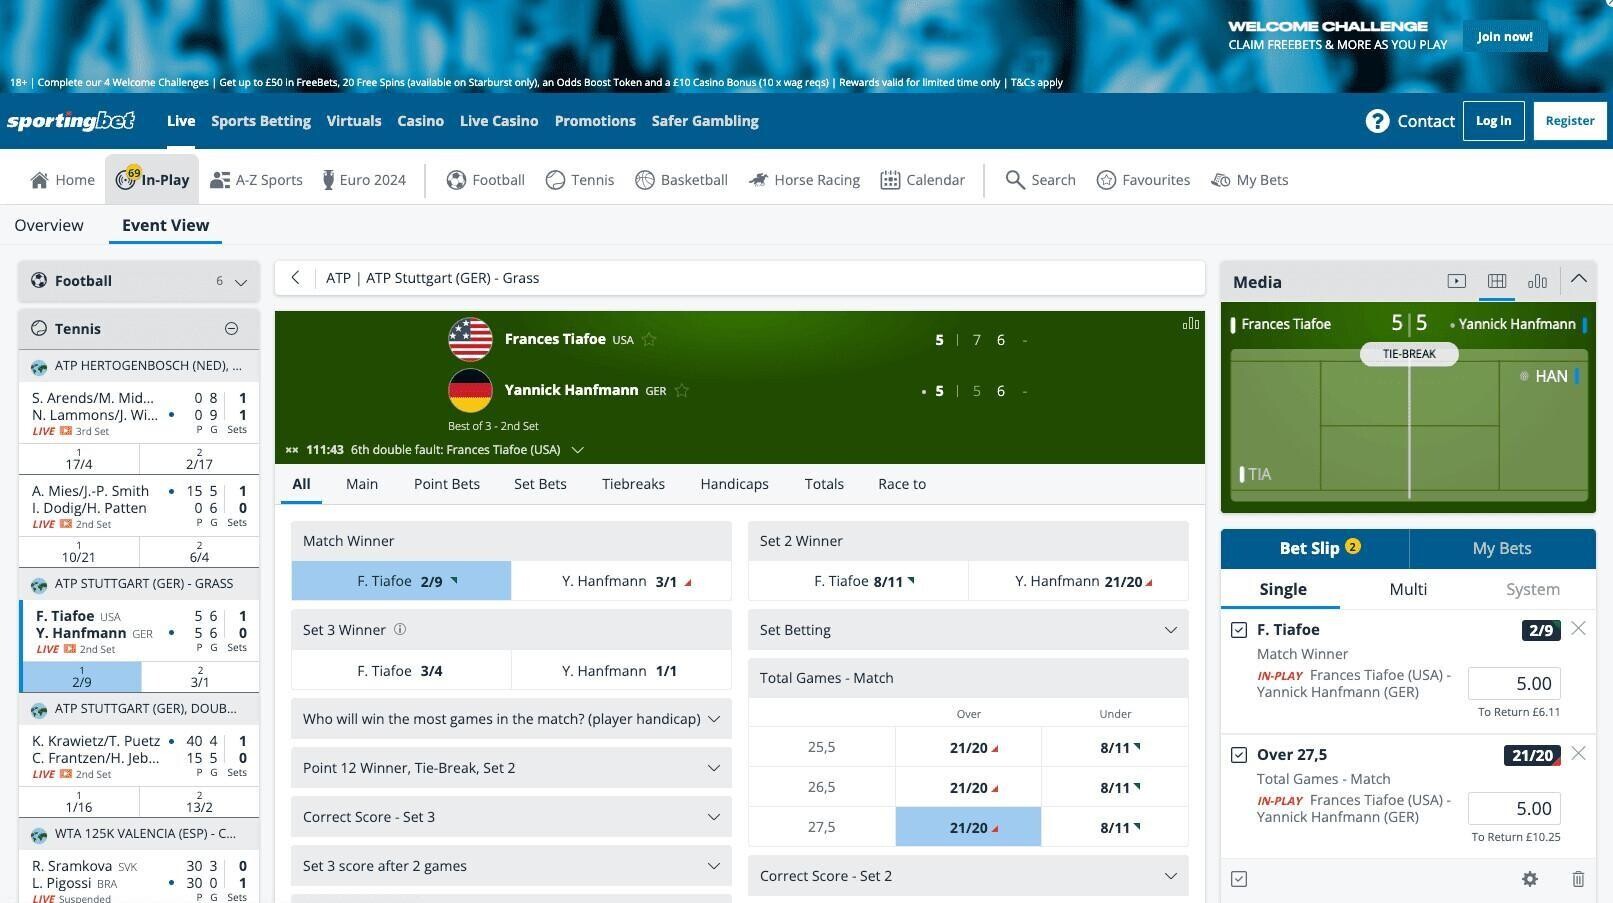
Task: Select Under 25,5 at 8/11
Action: click(1115, 747)
